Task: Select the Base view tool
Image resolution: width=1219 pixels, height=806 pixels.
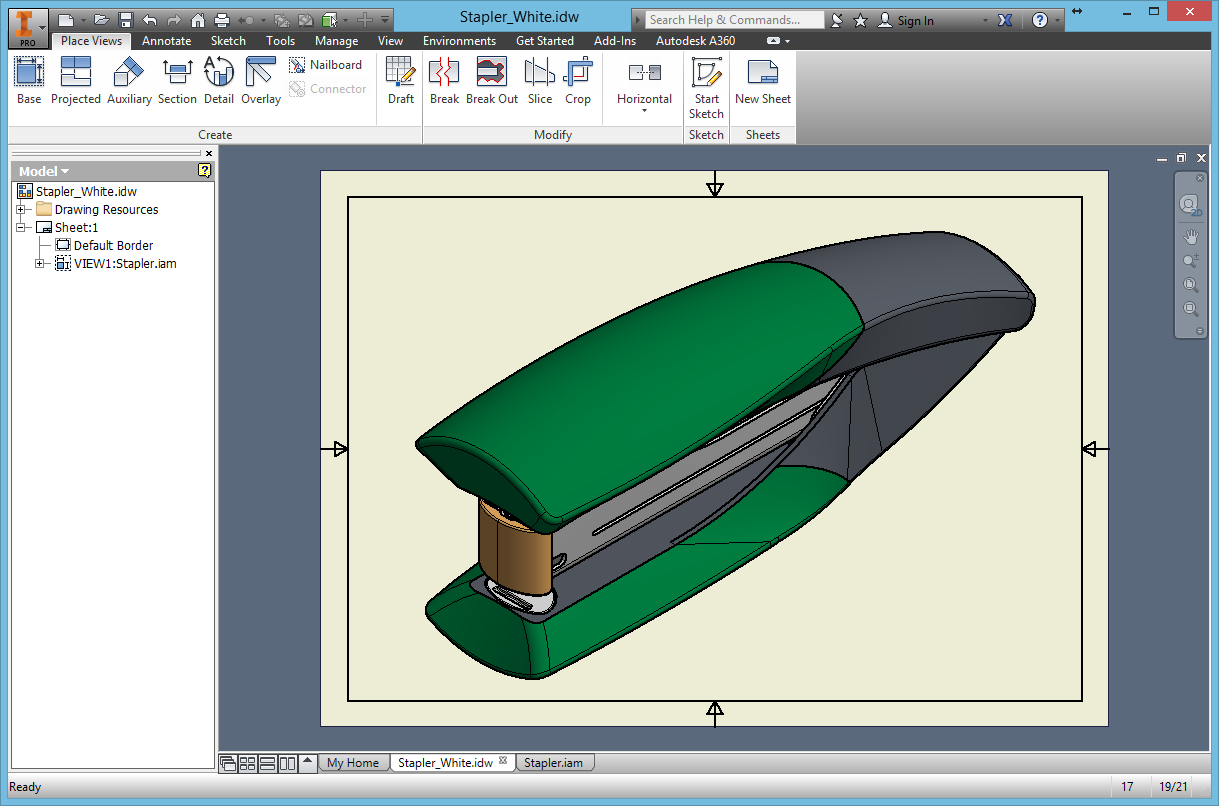Action: pyautogui.click(x=29, y=80)
